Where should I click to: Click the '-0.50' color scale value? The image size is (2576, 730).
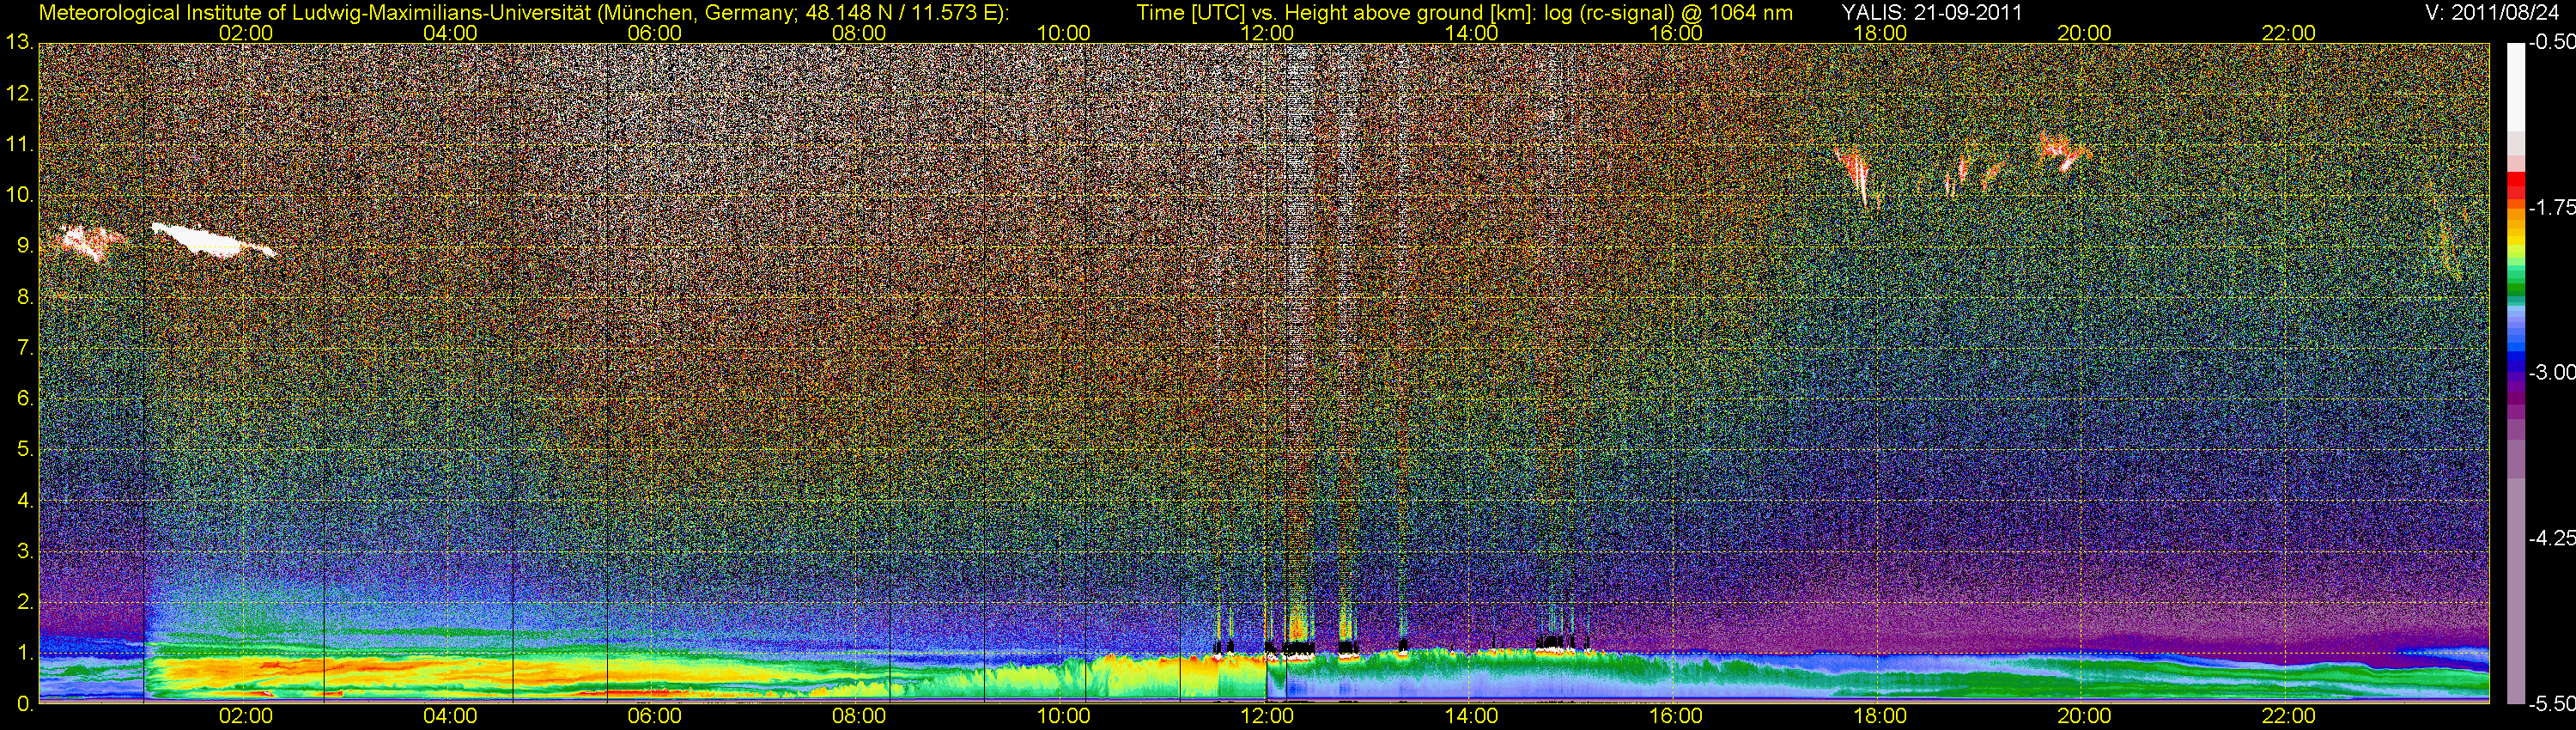pyautogui.click(x=2551, y=43)
